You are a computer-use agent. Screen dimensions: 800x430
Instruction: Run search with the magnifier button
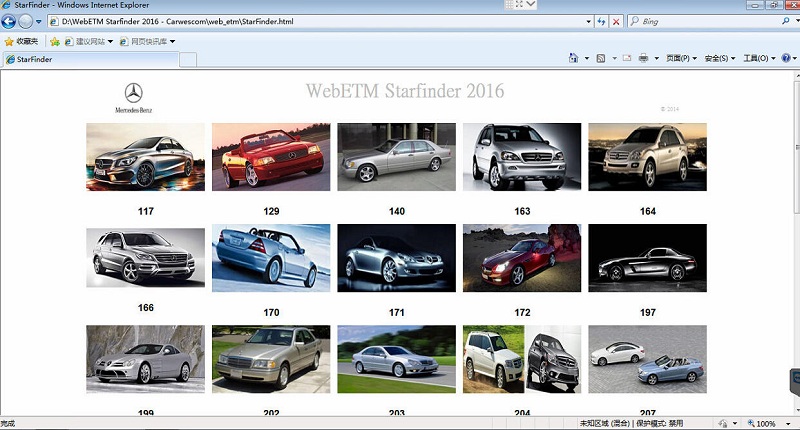[x=785, y=21]
